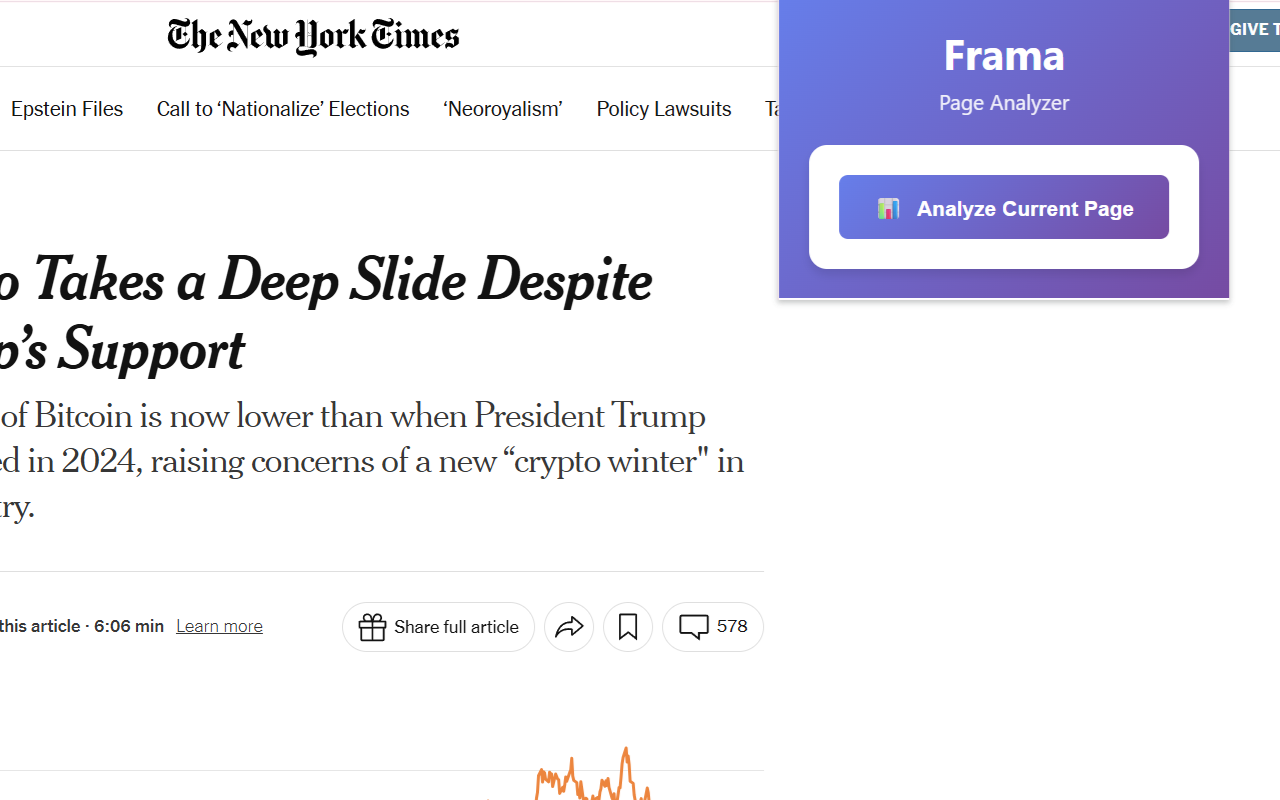Open the Learn more link
The image size is (1280, 800).
pos(218,626)
